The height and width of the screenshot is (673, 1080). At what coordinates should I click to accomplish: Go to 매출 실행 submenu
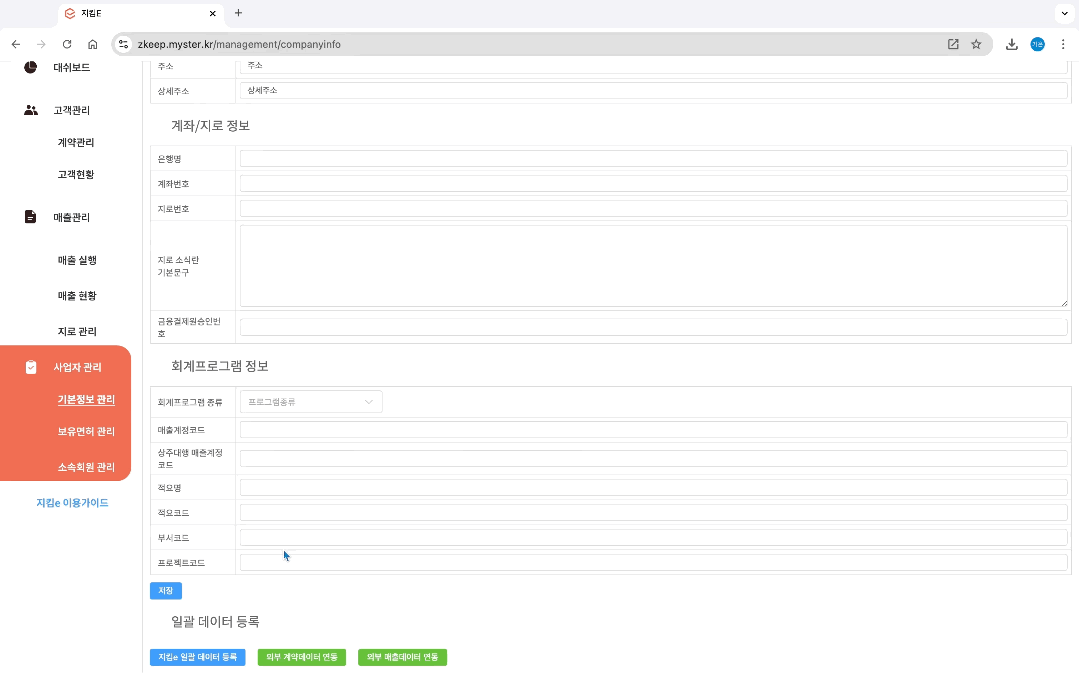77,260
